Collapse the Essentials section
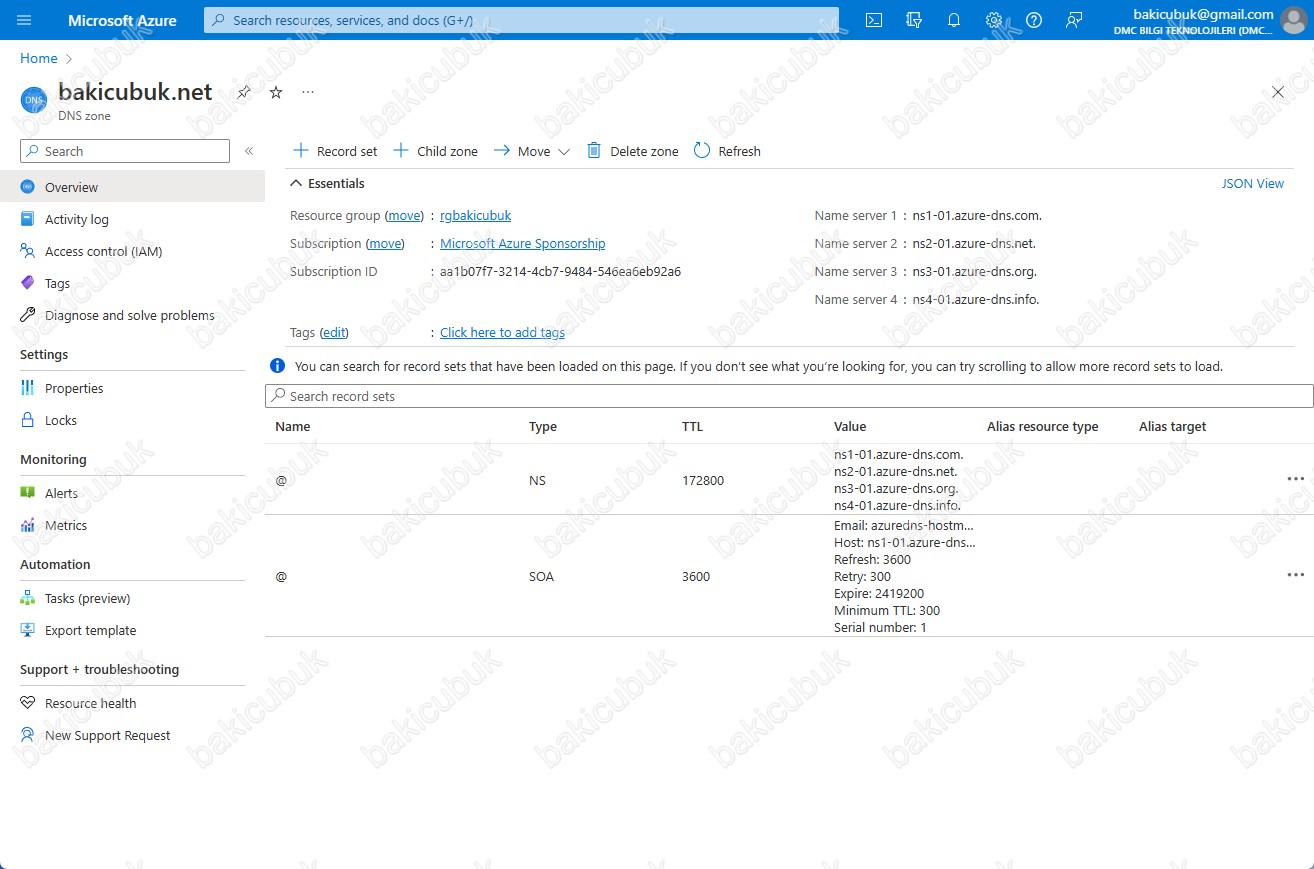The height and width of the screenshot is (869, 1314). tap(327, 183)
